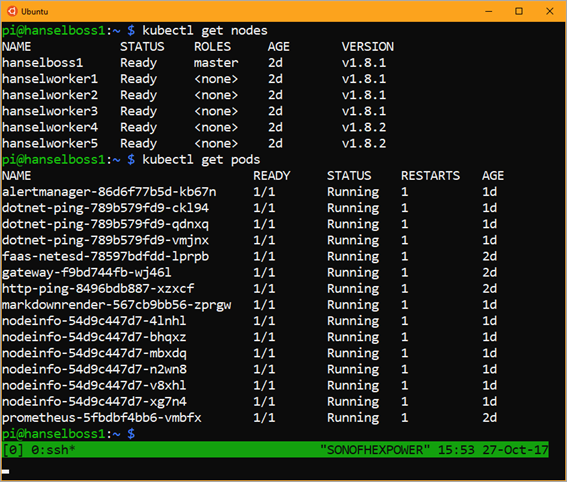
Task: Close the Ubuntu terminal window
Action: click(550, 11)
